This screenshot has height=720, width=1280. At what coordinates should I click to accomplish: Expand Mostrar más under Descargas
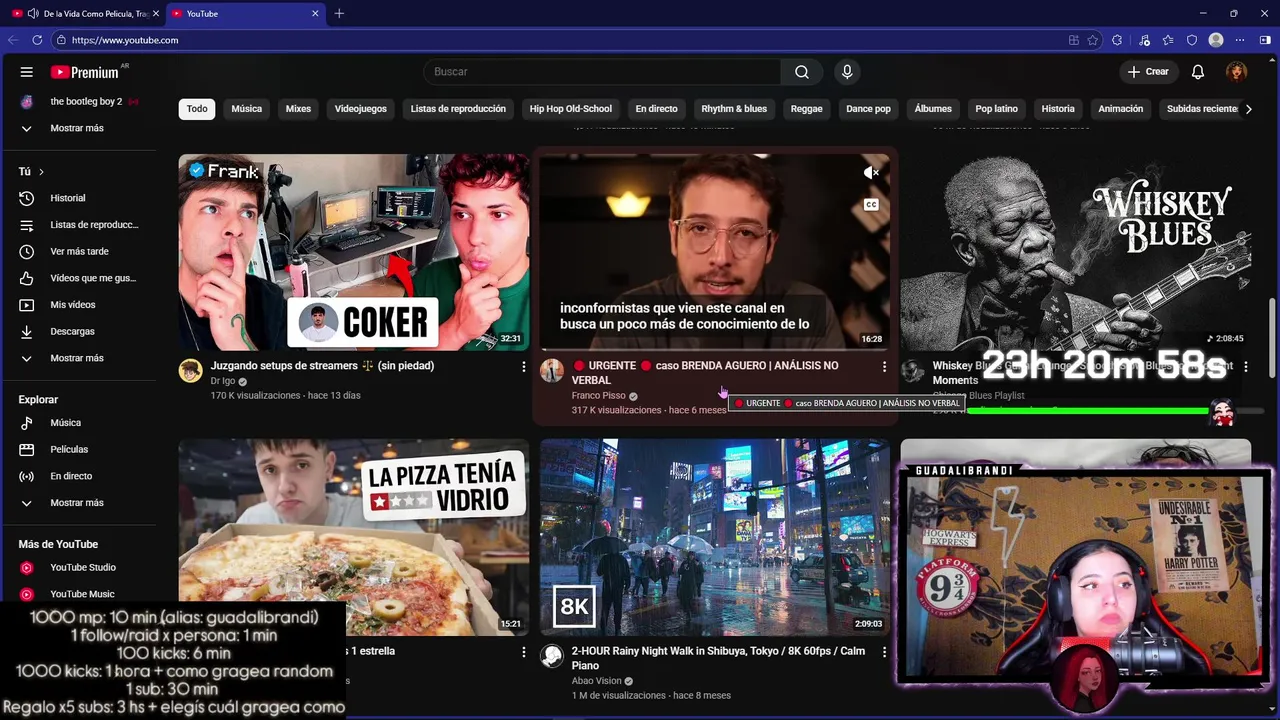point(78,358)
